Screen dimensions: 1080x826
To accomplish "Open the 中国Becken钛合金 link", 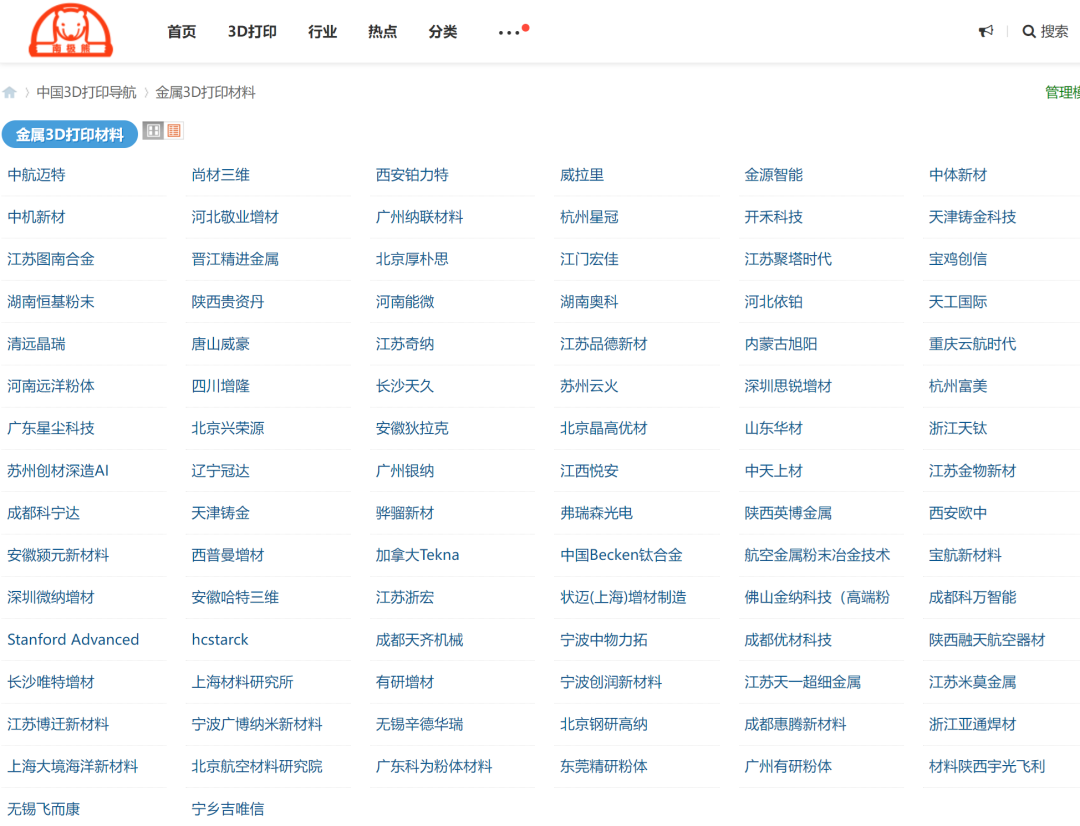I will point(621,555).
